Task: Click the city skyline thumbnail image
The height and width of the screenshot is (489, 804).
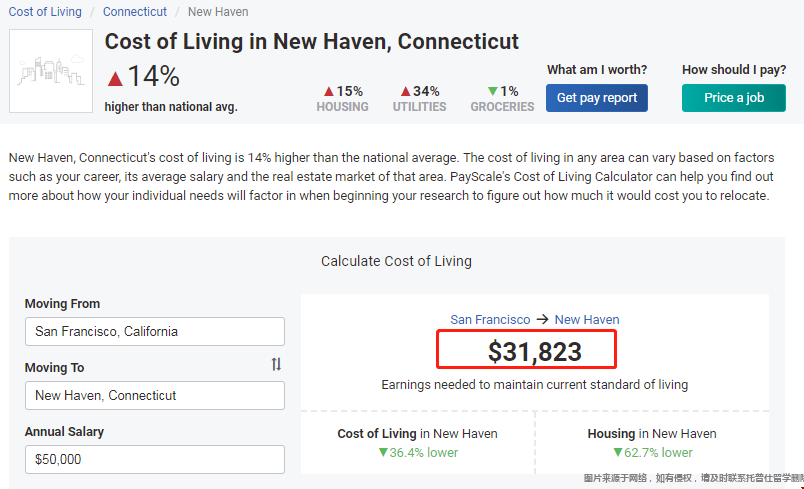Action: [x=51, y=71]
